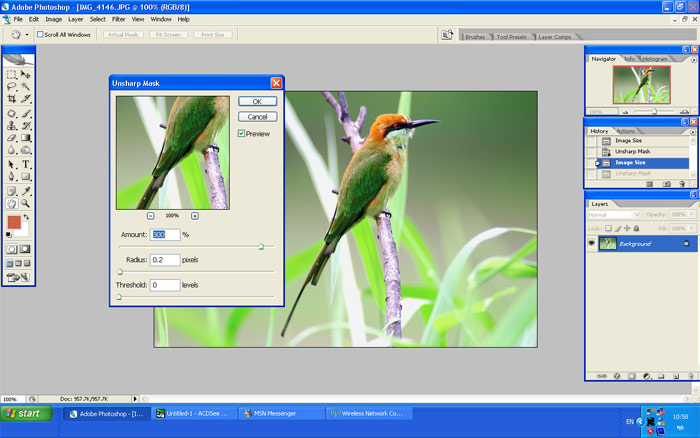Click the Actual Pixels button

[x=123, y=34]
